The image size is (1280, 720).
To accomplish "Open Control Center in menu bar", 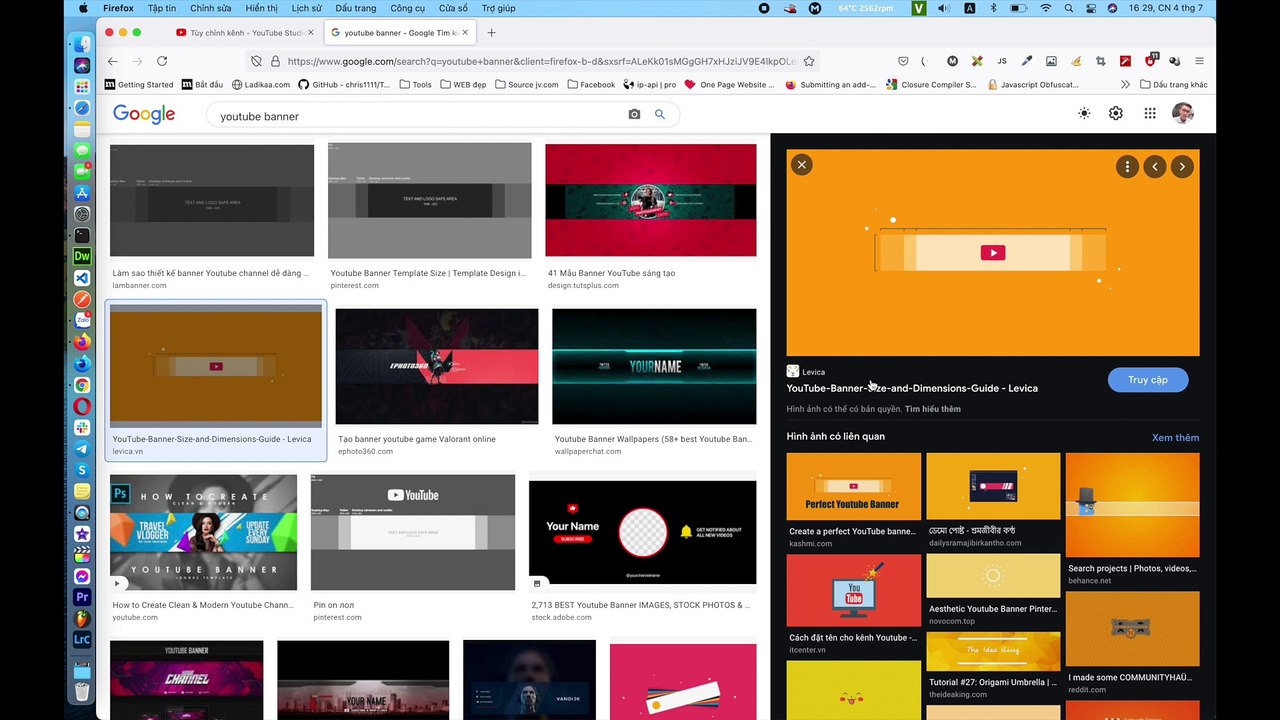I will (x=1090, y=8).
